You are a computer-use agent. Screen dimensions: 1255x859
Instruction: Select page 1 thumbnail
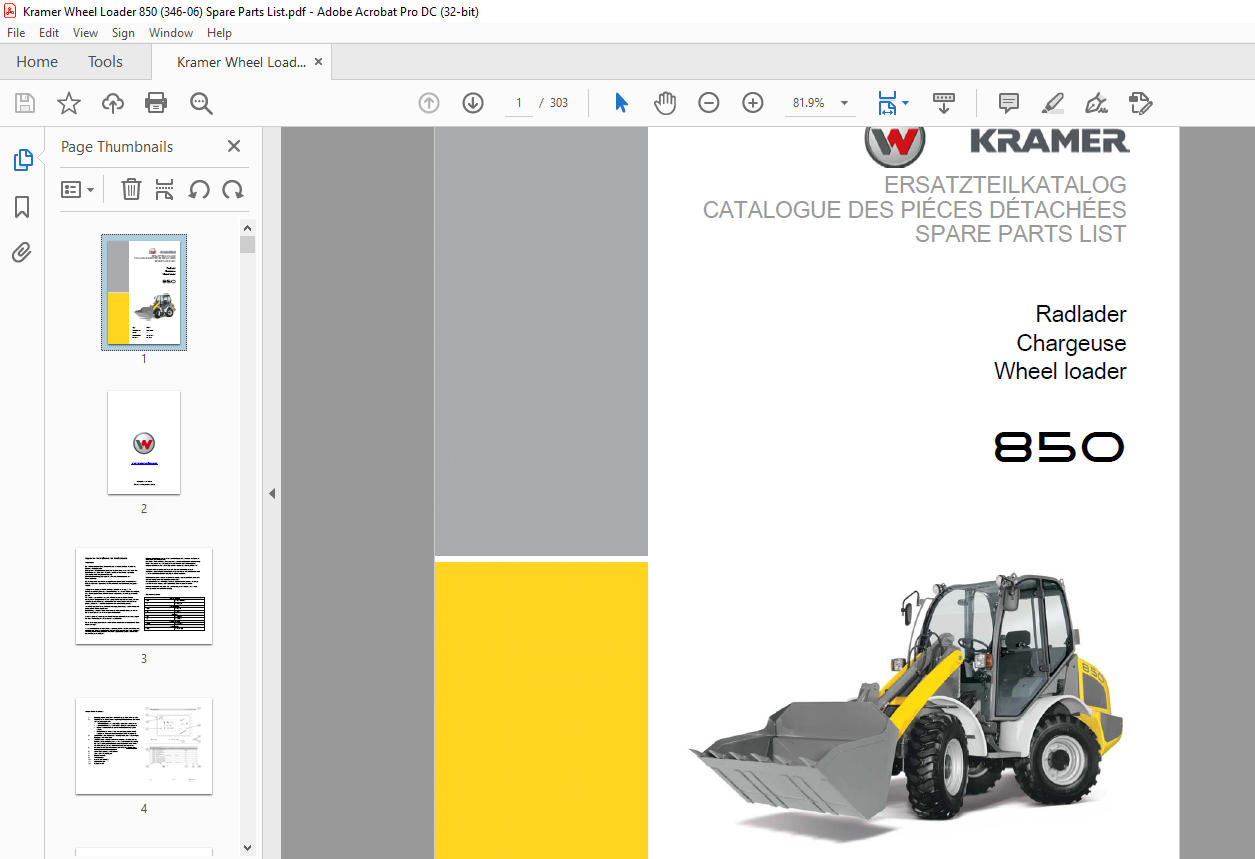(144, 292)
